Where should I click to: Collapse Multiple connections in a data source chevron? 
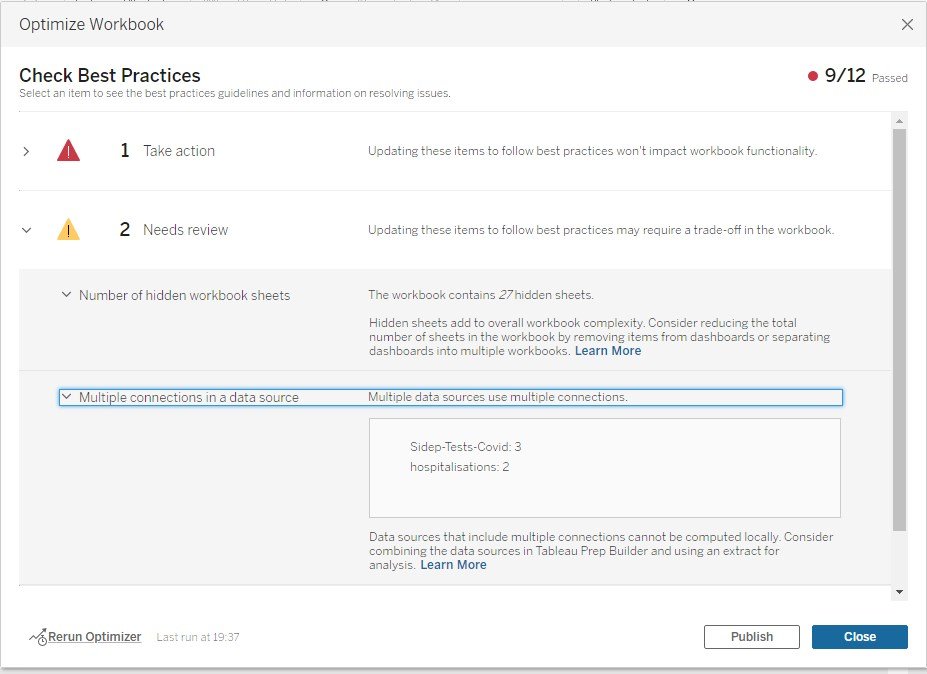click(66, 397)
